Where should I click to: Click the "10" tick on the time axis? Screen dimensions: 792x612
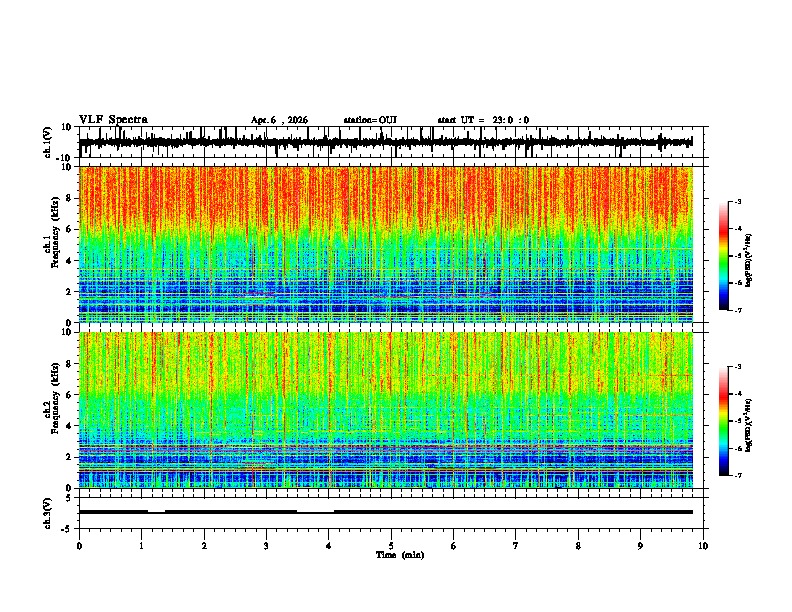[x=703, y=546]
